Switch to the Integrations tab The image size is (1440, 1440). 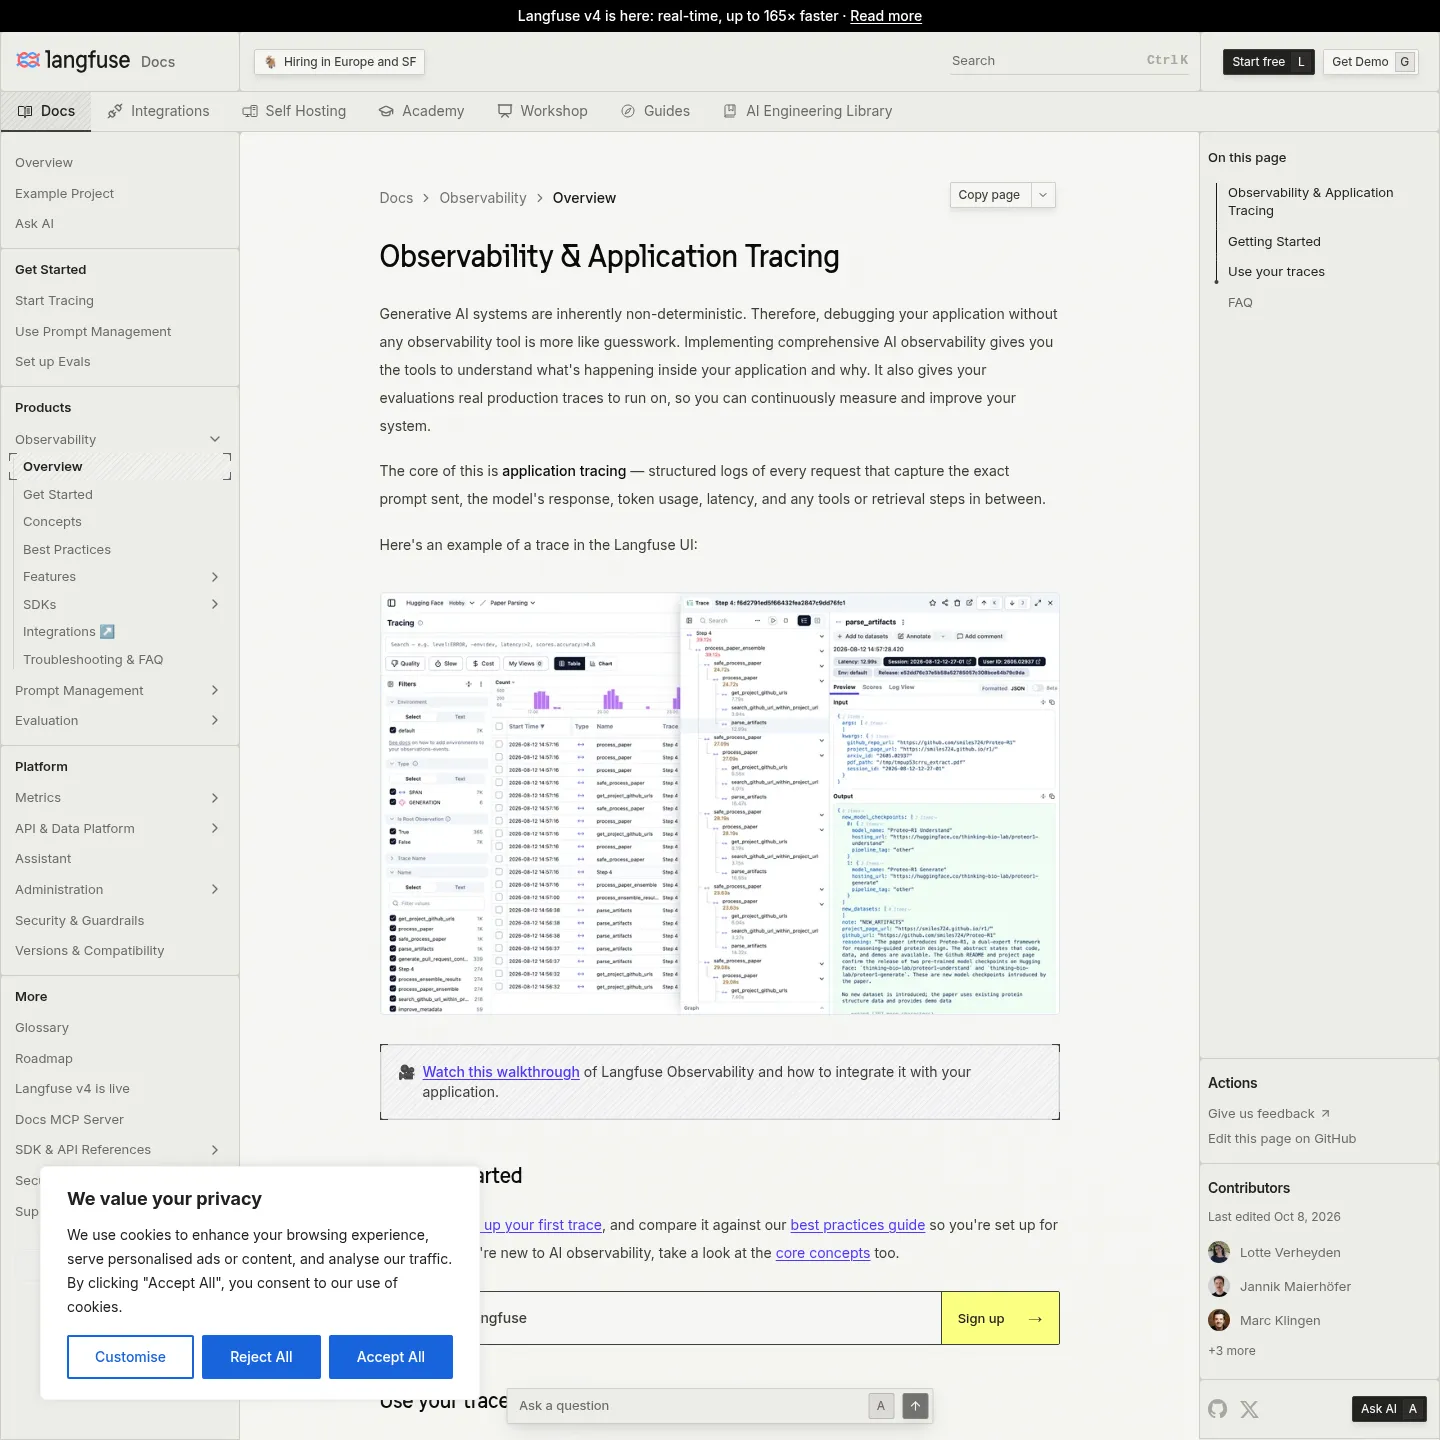(x=158, y=111)
